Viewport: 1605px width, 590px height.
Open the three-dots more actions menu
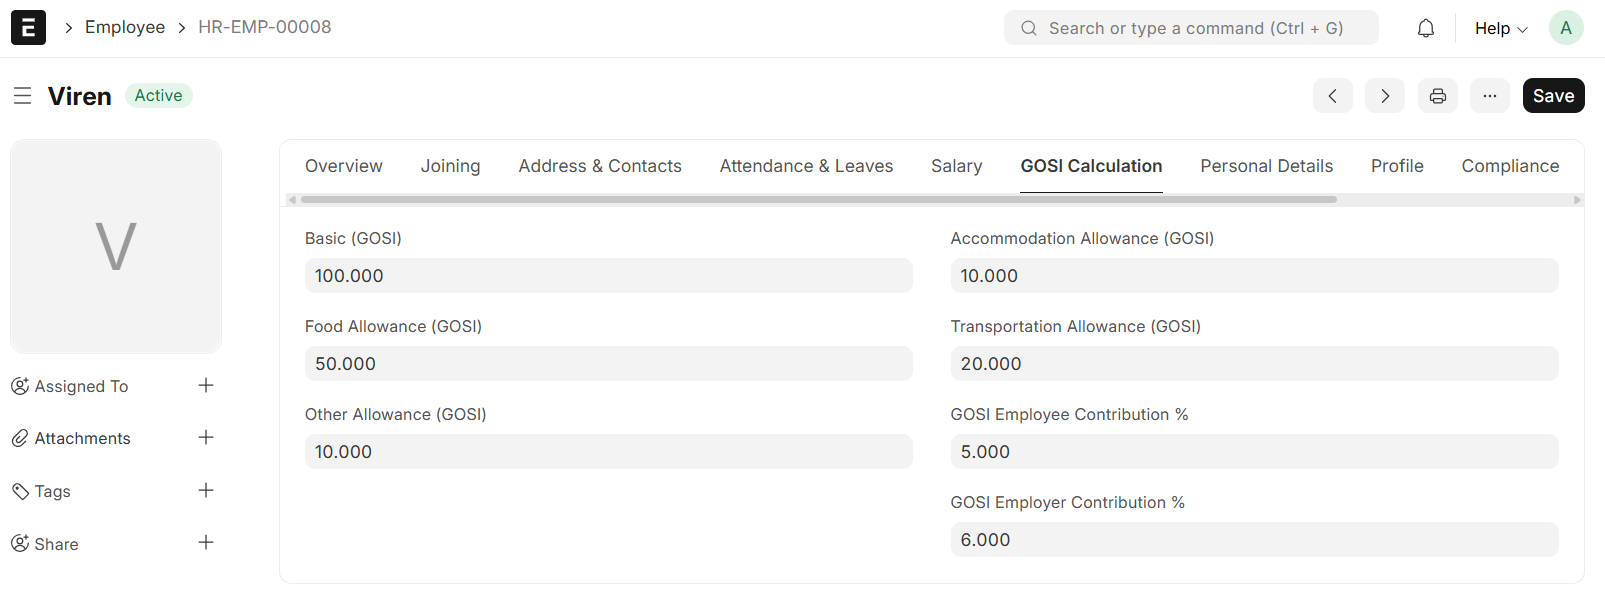click(1489, 96)
